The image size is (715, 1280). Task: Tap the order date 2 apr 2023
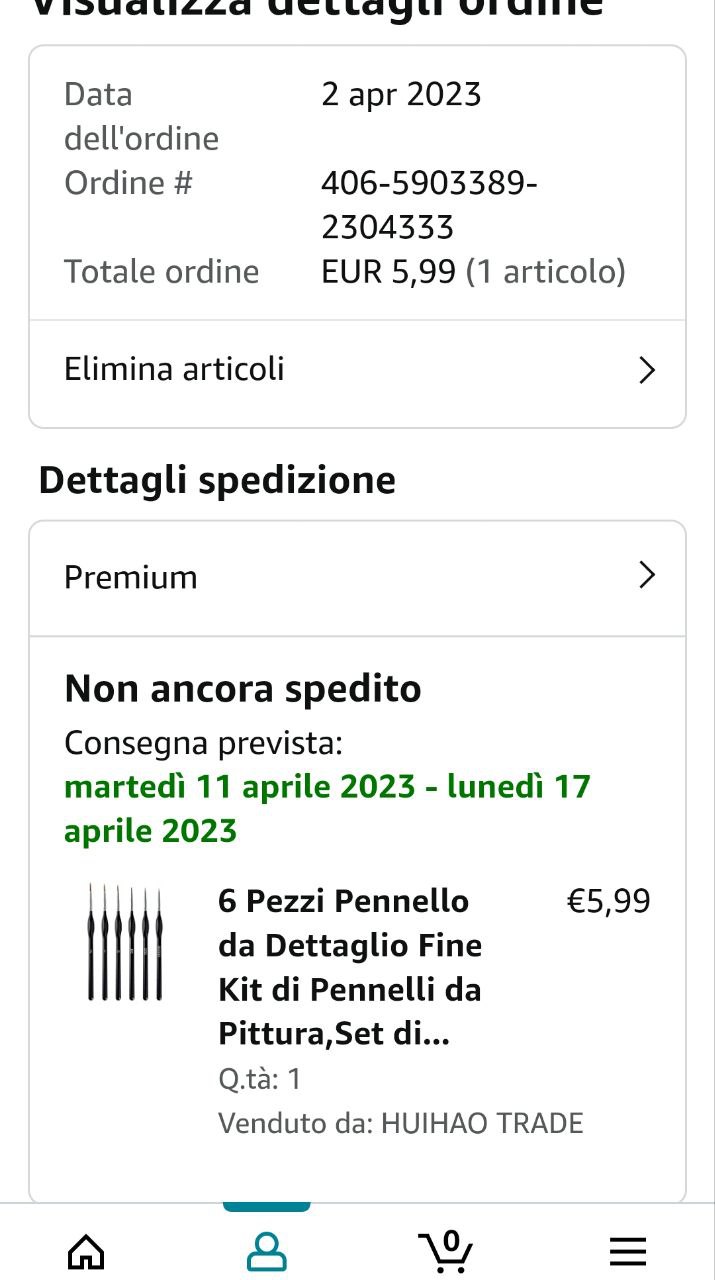[401, 95]
